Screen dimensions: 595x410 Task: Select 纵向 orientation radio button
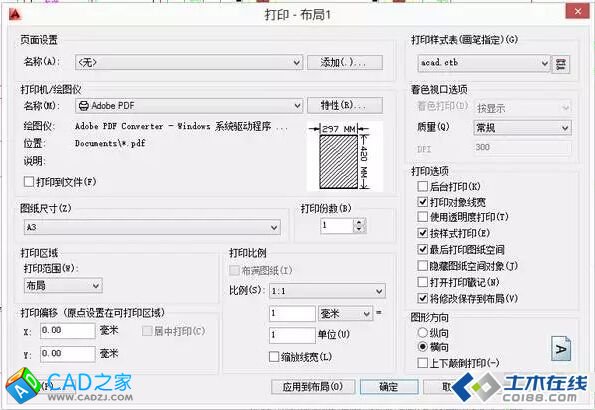(x=422, y=333)
